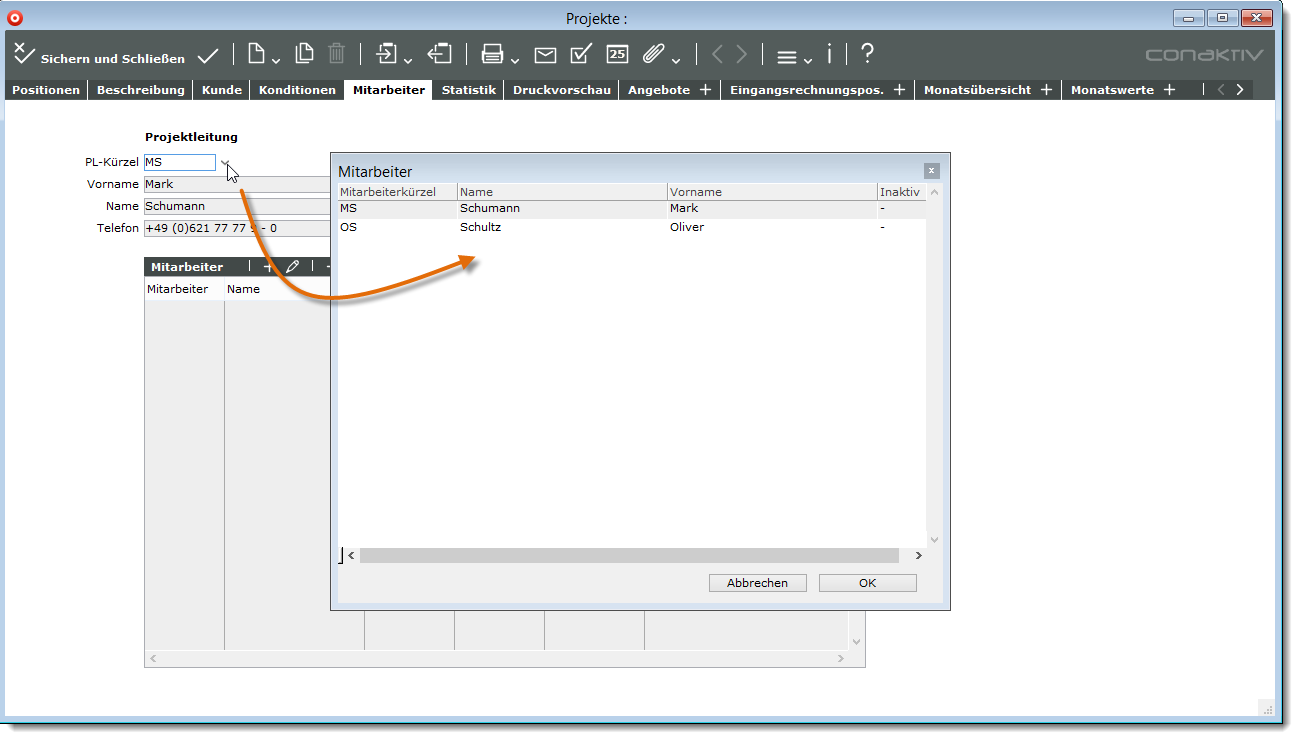
Task: Expand the hamburger list menu dropdown
Action: click(x=807, y=60)
